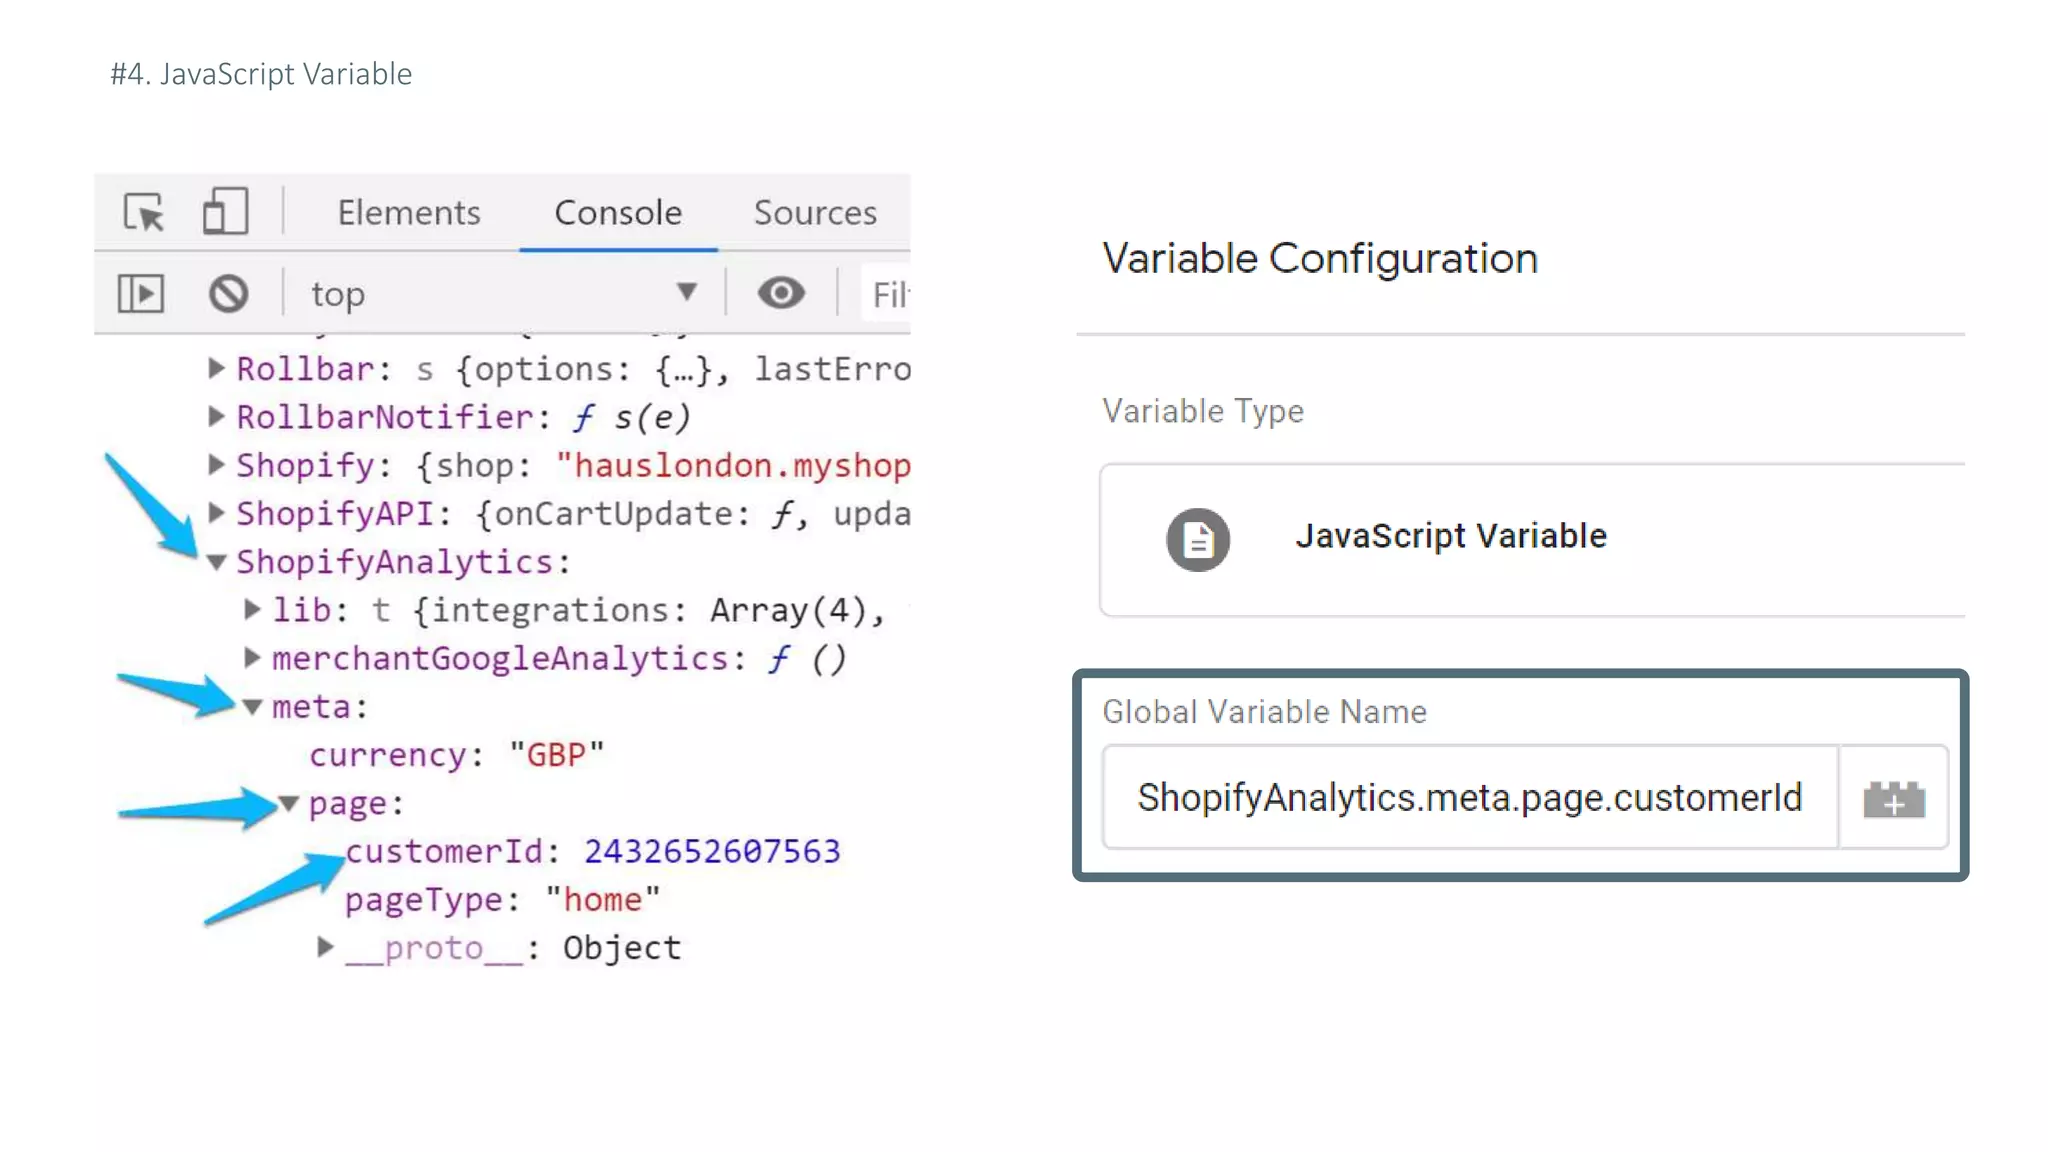The image size is (2048, 1152).
Task: Open the top context dropdown
Action: (x=504, y=294)
